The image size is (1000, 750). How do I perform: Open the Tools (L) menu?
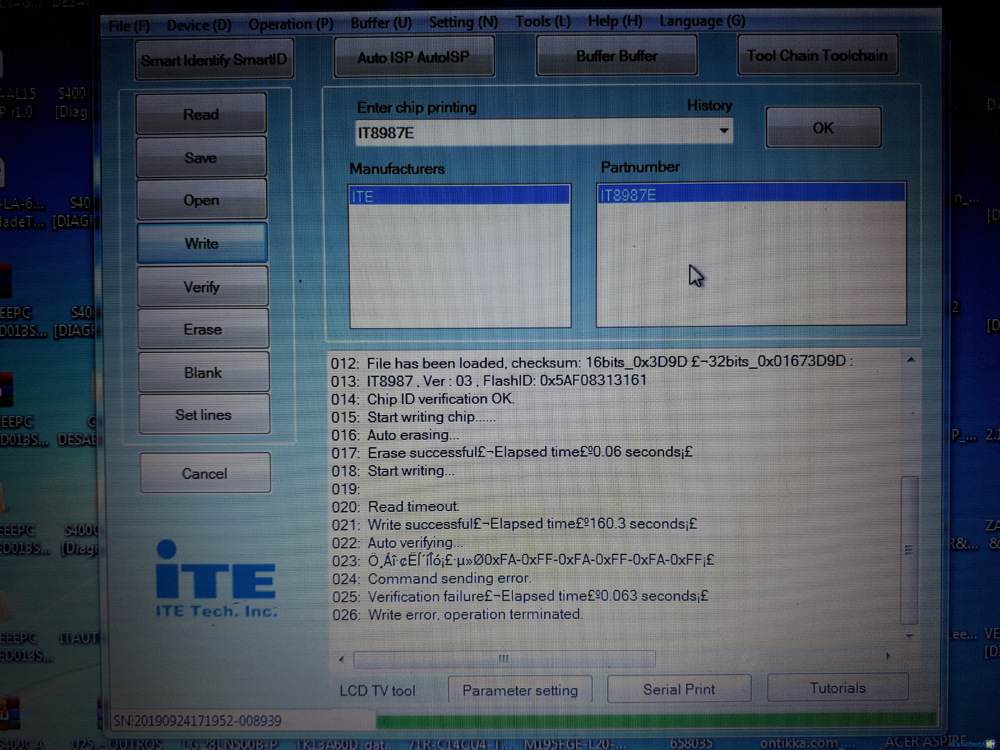click(x=543, y=22)
